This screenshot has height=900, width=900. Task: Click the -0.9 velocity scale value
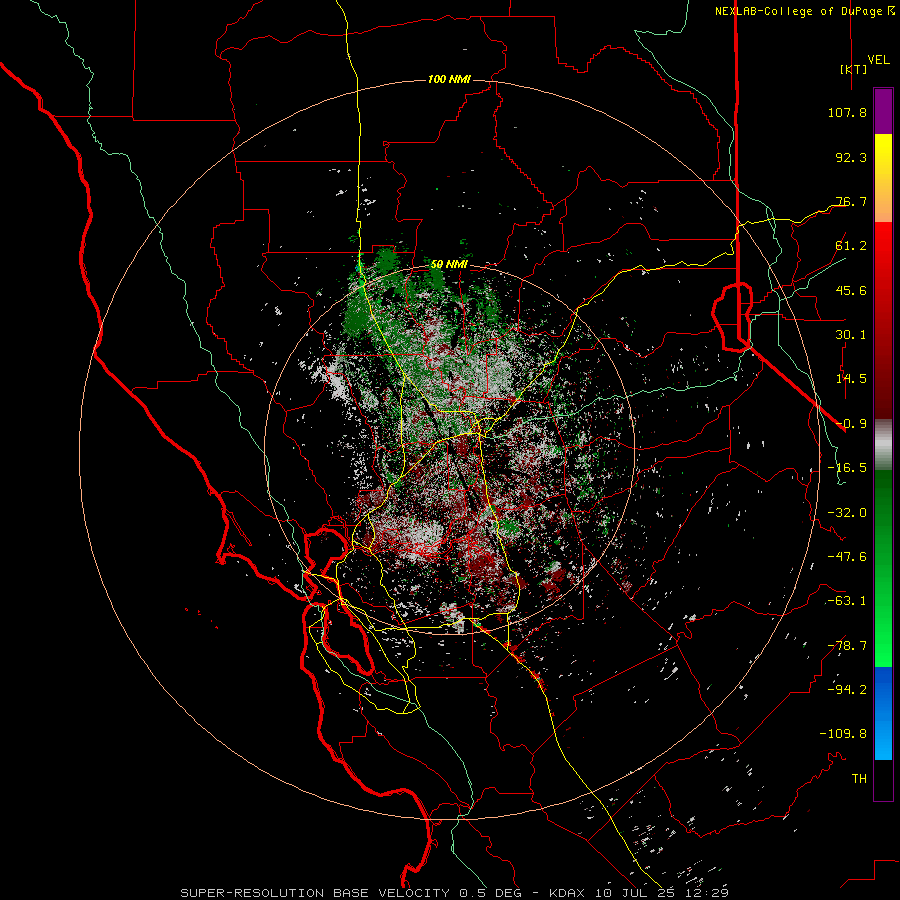coord(851,424)
